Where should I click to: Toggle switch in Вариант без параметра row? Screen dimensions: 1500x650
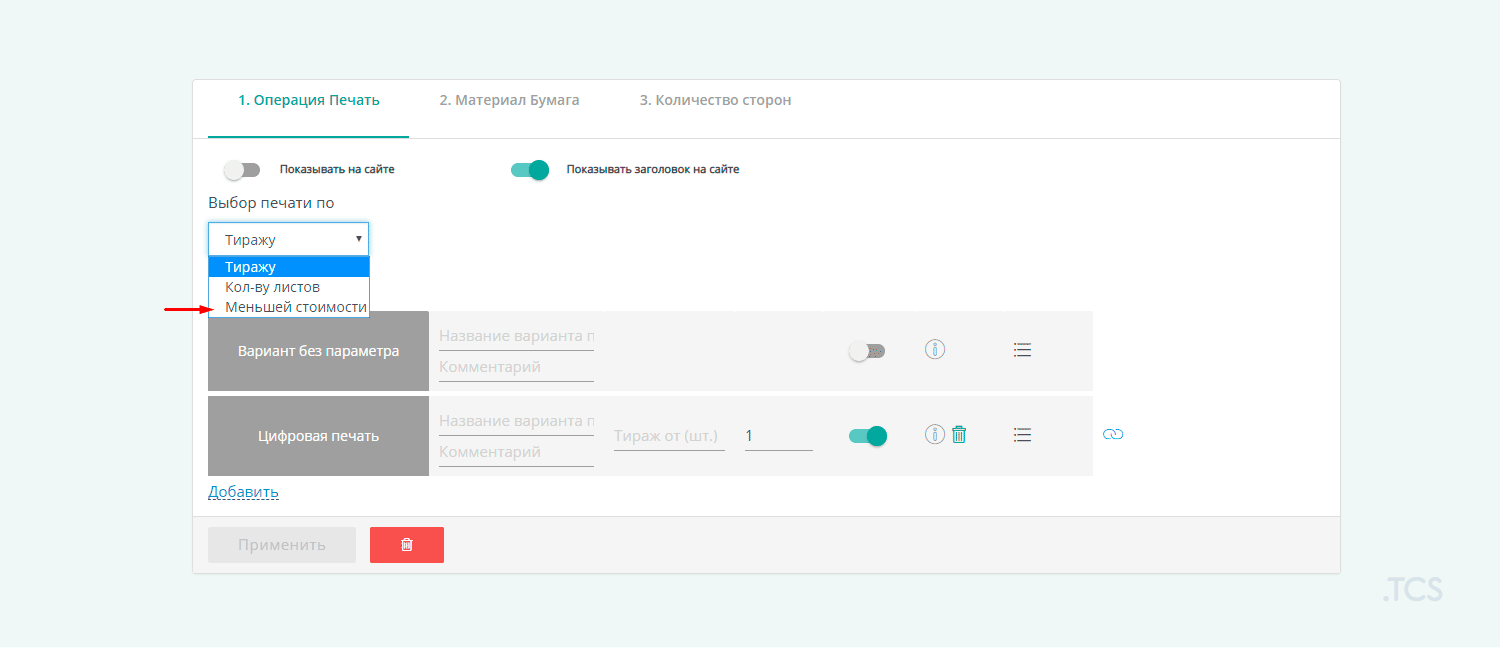866,352
